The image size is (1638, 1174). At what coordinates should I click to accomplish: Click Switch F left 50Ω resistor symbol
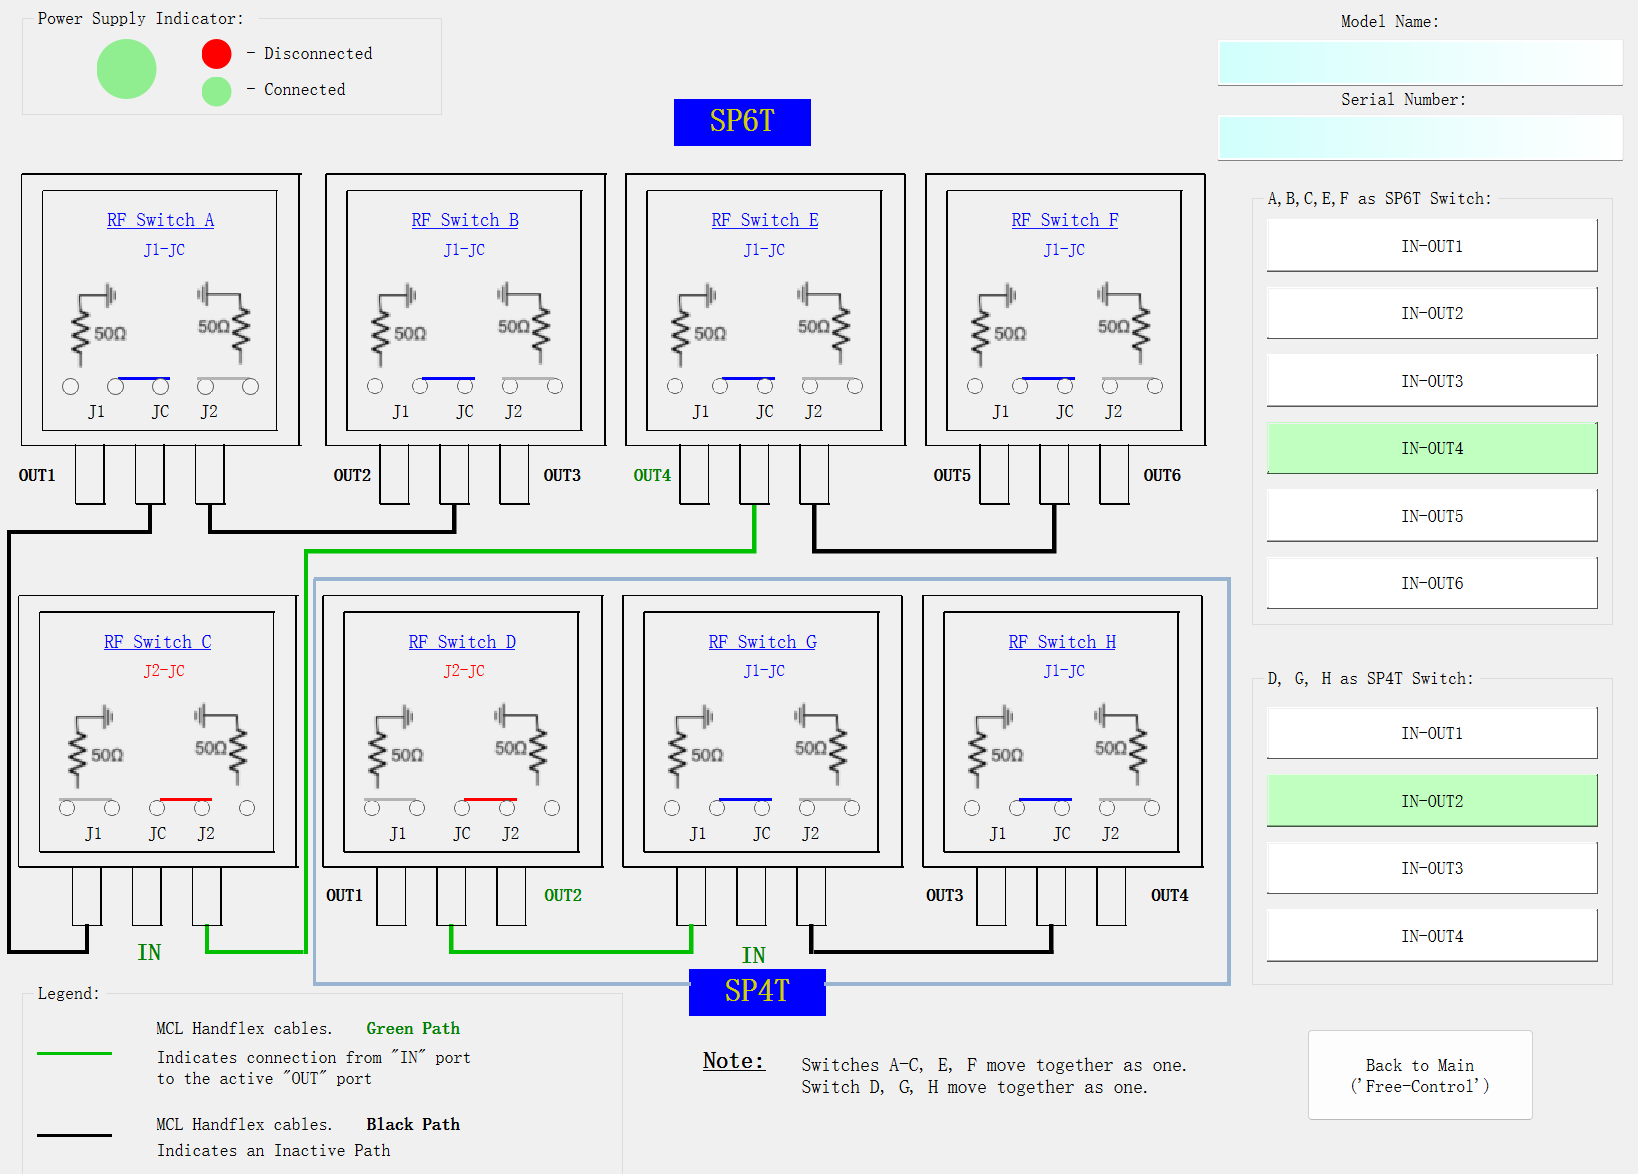click(x=996, y=326)
